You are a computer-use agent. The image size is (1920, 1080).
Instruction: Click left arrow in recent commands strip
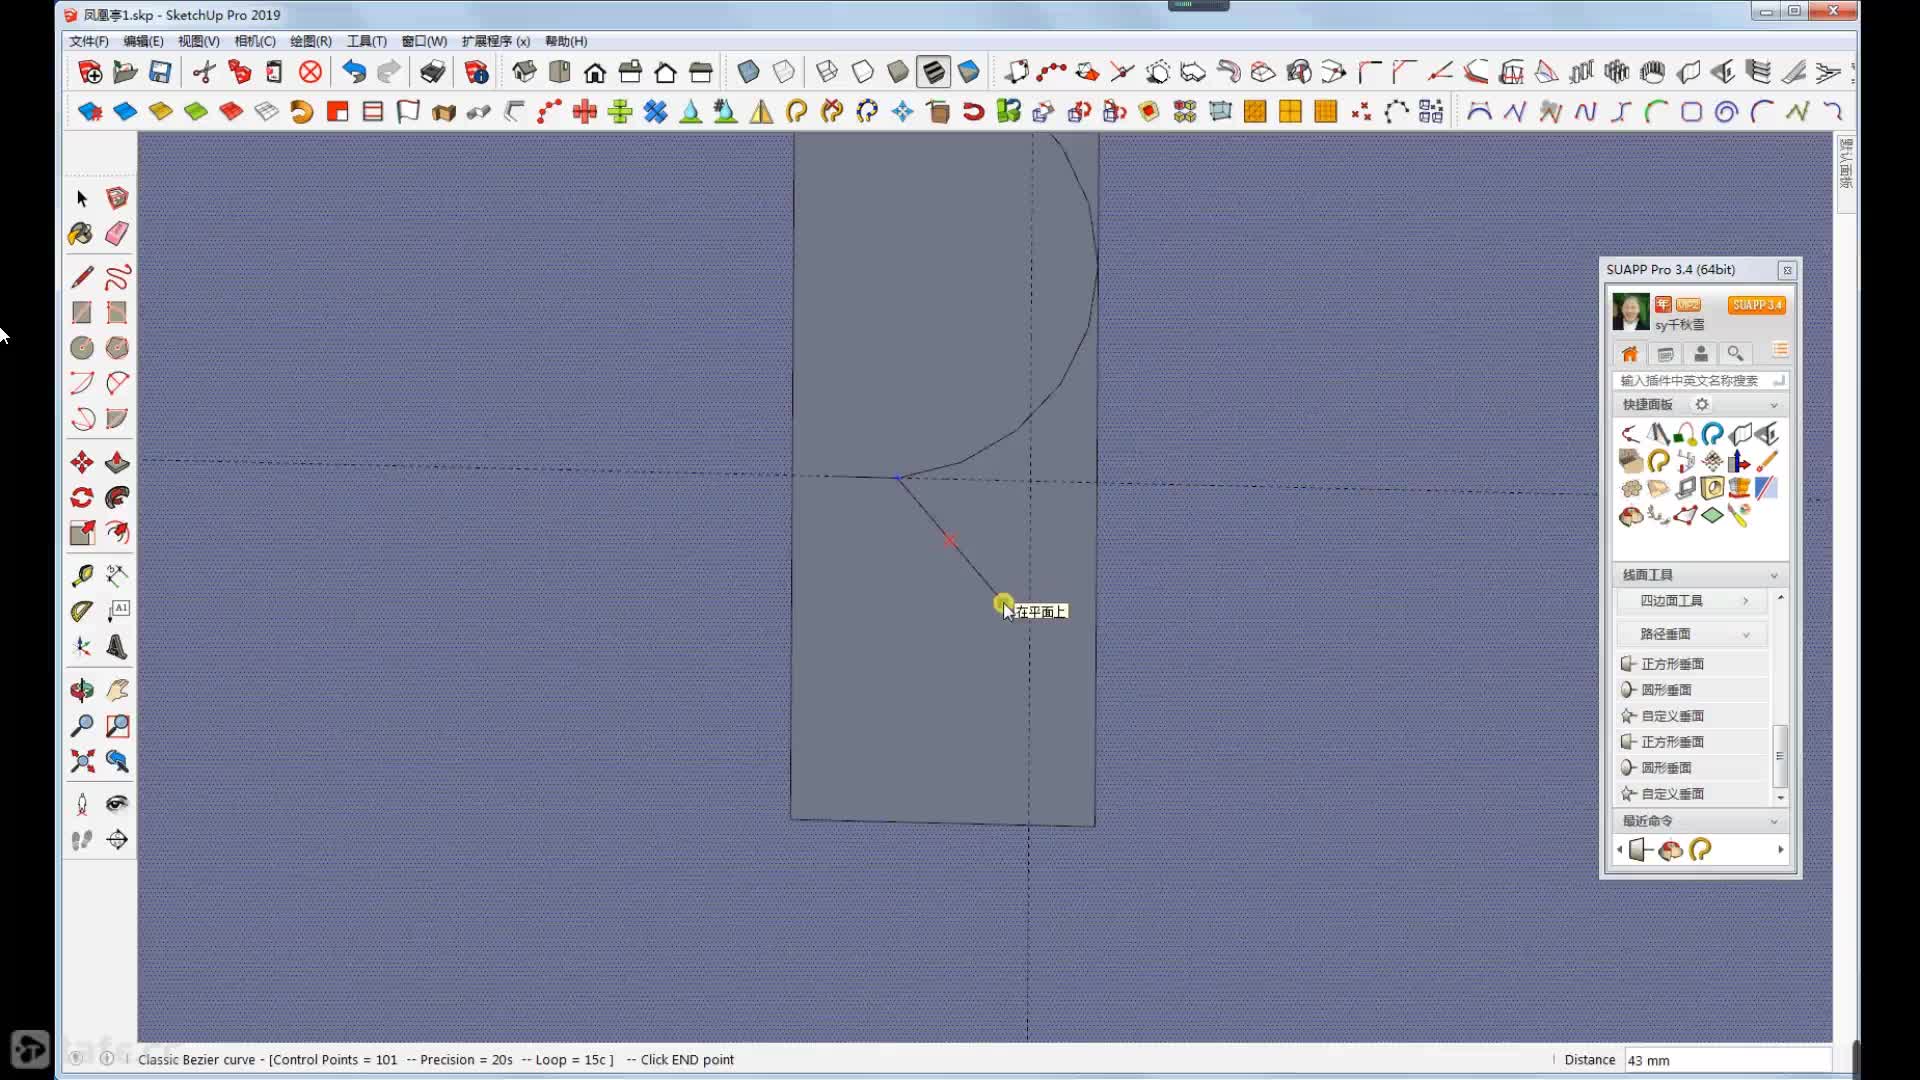1619,850
